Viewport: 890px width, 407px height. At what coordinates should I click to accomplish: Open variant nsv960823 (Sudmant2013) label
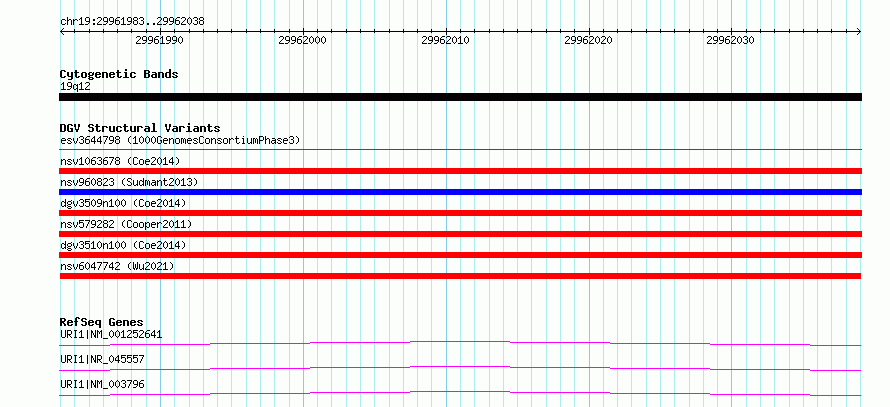129,182
